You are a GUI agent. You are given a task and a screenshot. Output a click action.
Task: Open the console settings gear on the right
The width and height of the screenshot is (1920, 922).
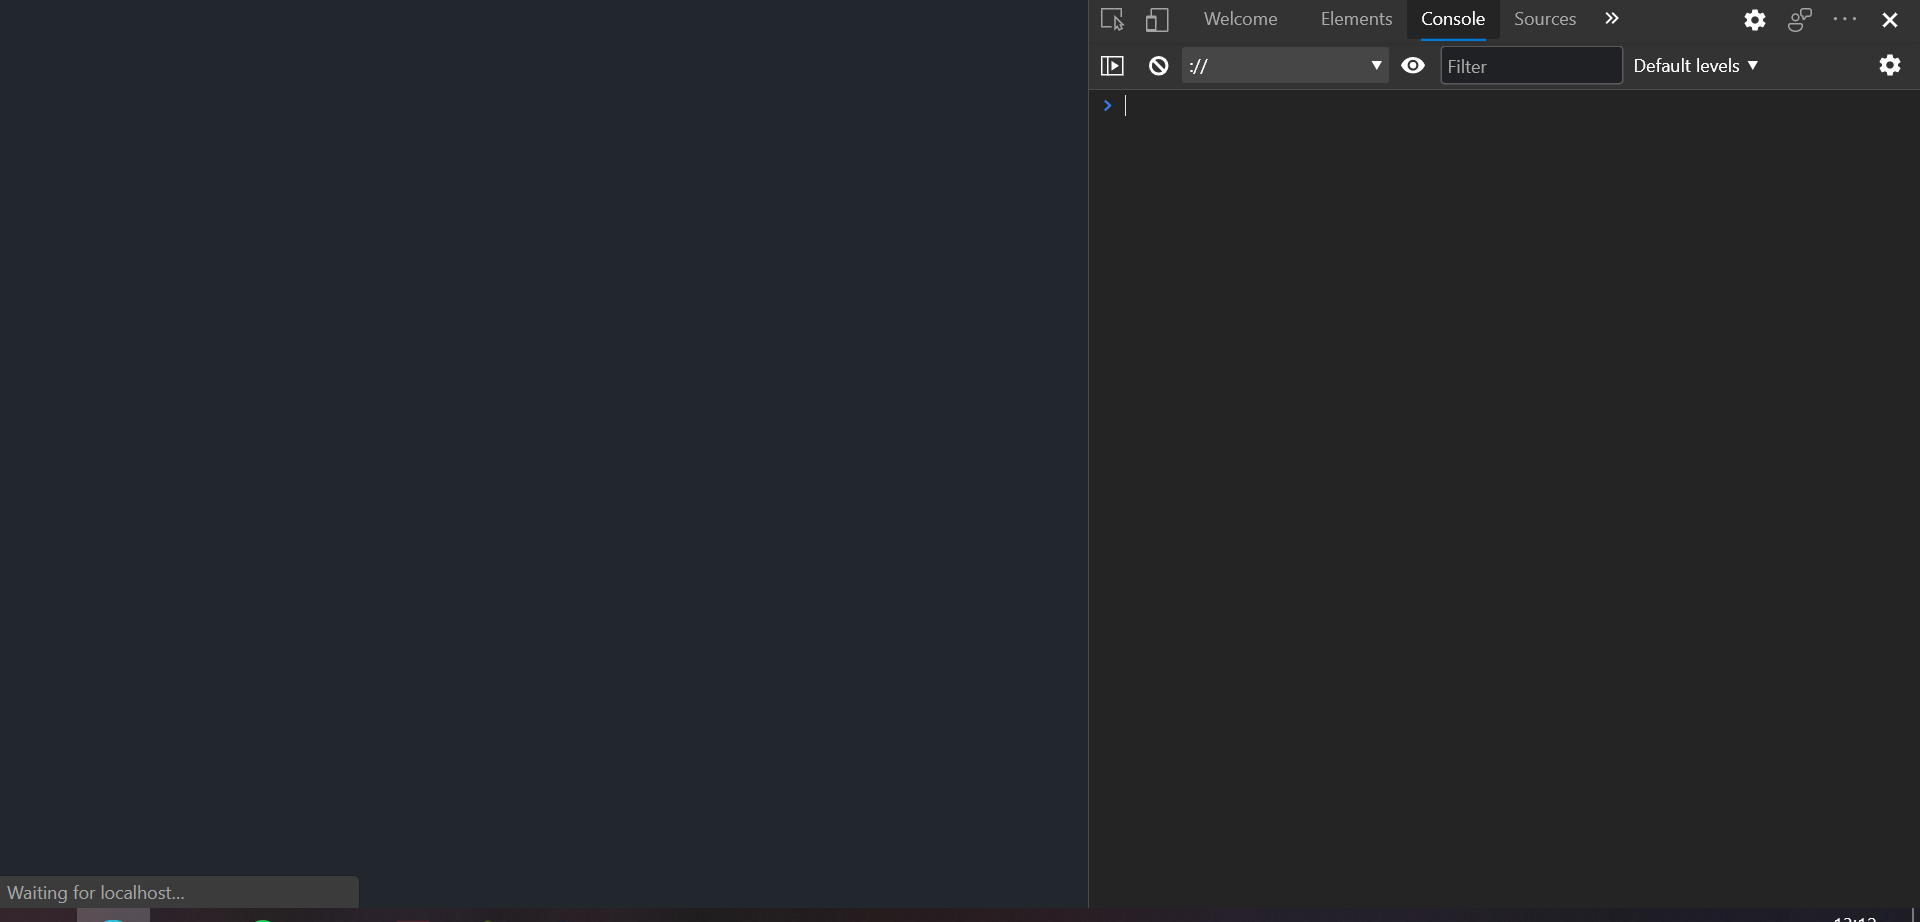click(1889, 65)
